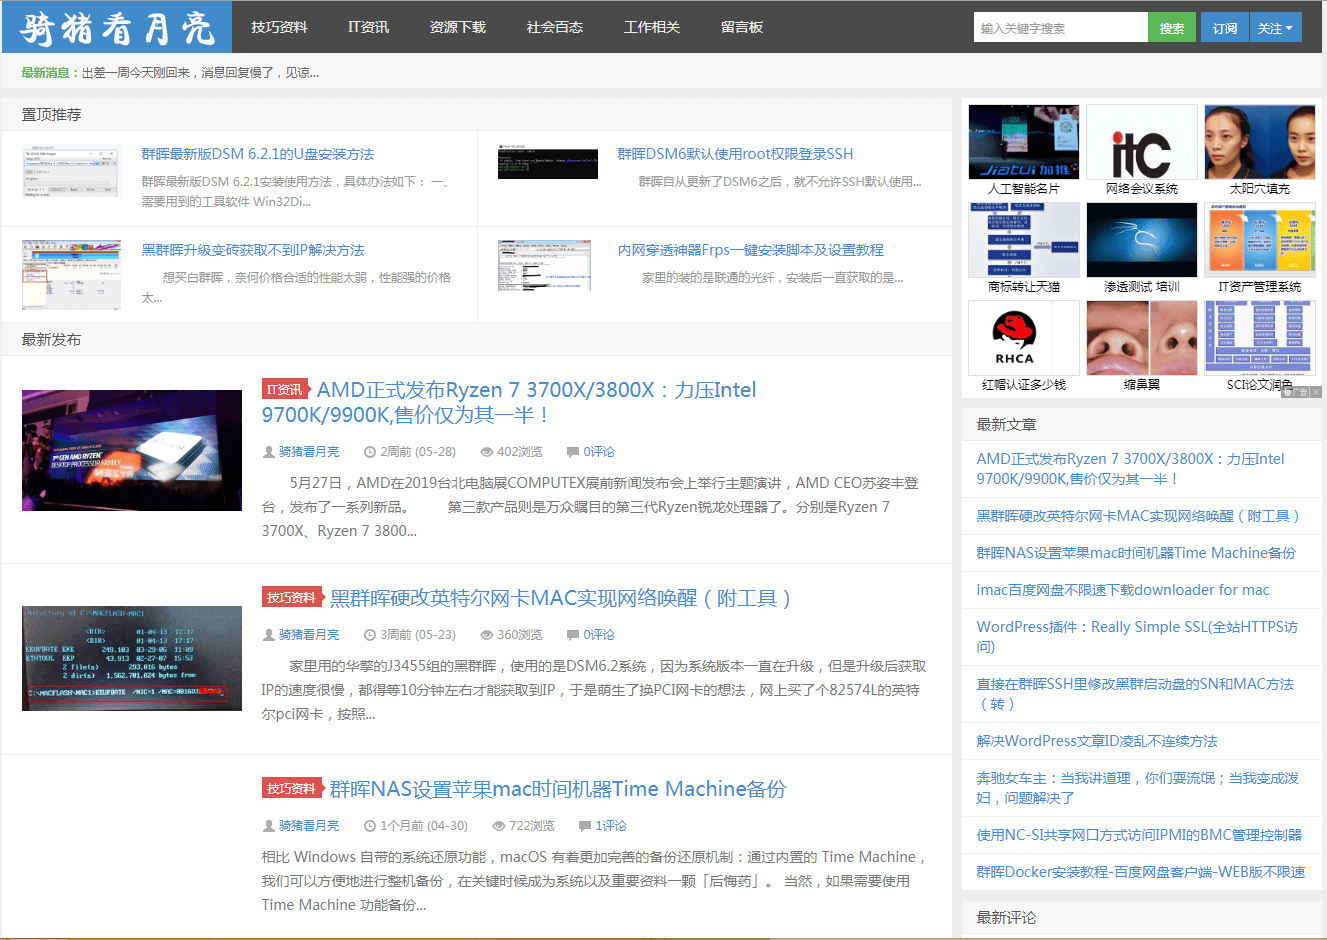1327x940 pixels.
Task: Open the IT资讯 menu item
Action: pos(368,27)
